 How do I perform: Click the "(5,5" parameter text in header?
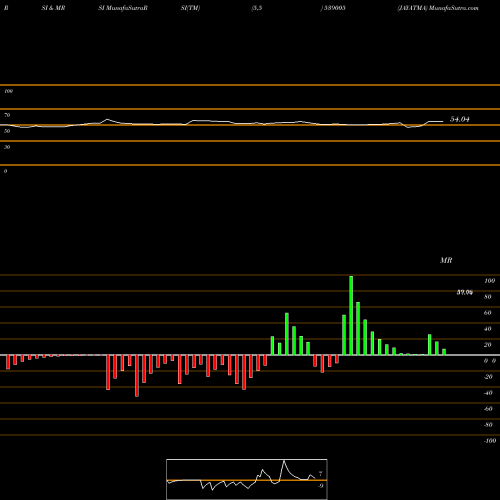tap(257, 8)
